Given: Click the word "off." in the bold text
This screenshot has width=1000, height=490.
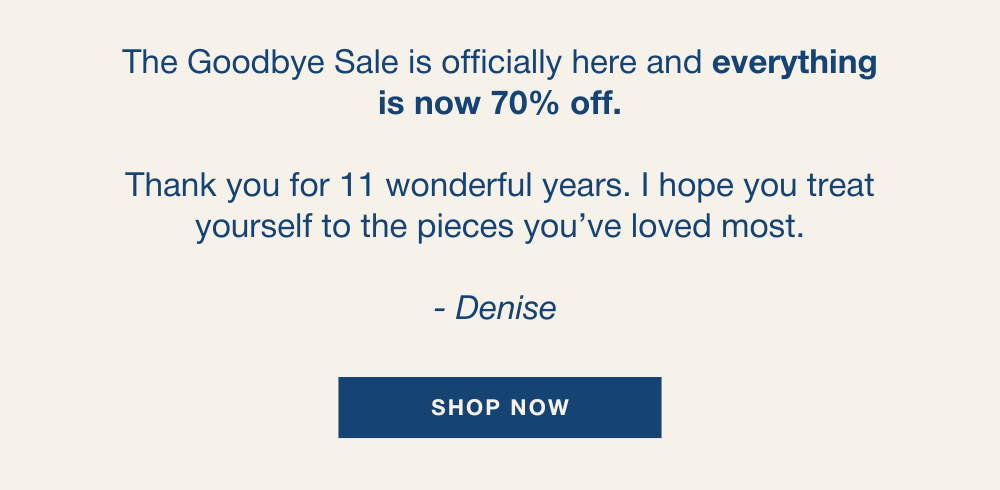Looking at the screenshot, I should tap(596, 103).
